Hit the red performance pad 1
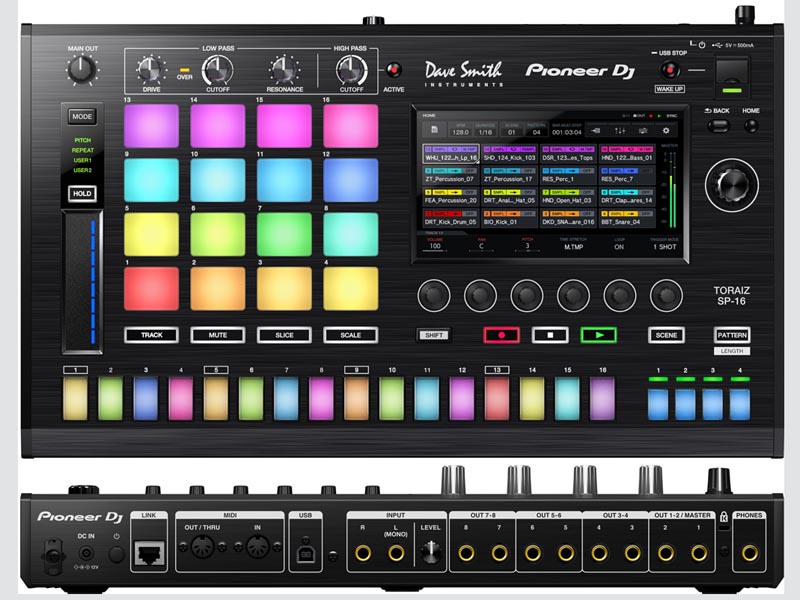Screen dimensions: 800x600 point(151,289)
